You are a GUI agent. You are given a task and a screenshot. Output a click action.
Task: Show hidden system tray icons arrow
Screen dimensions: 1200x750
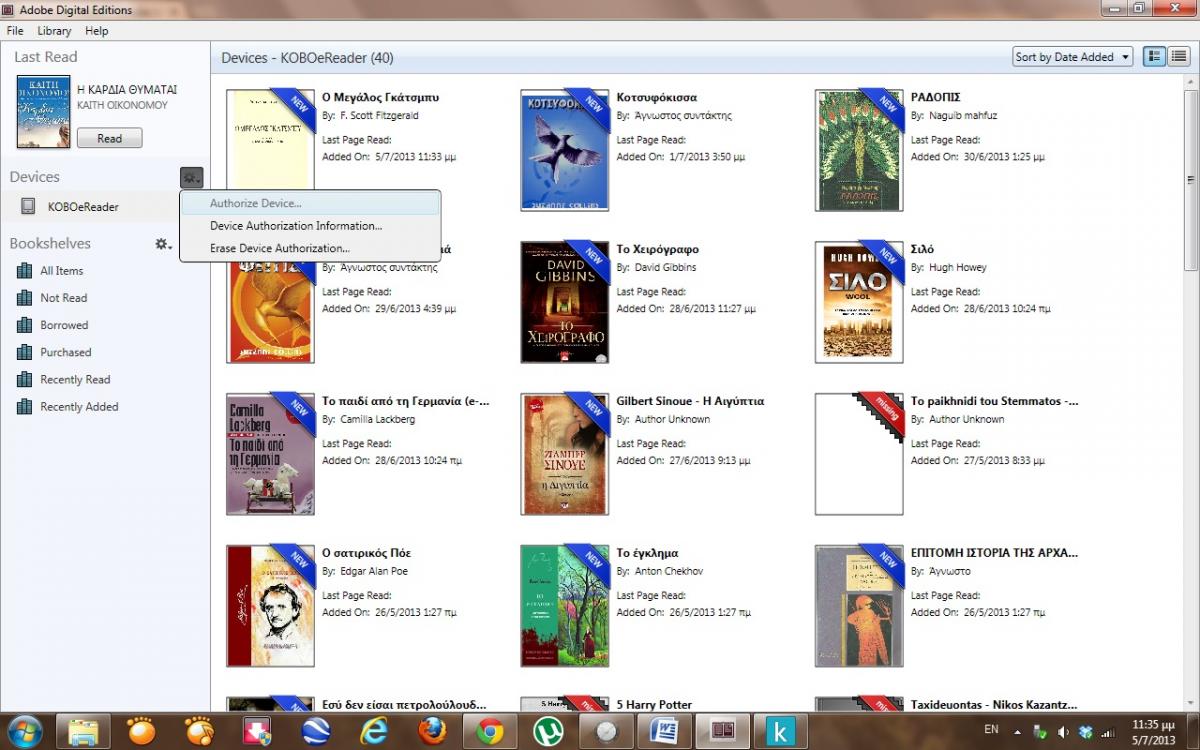(1018, 732)
